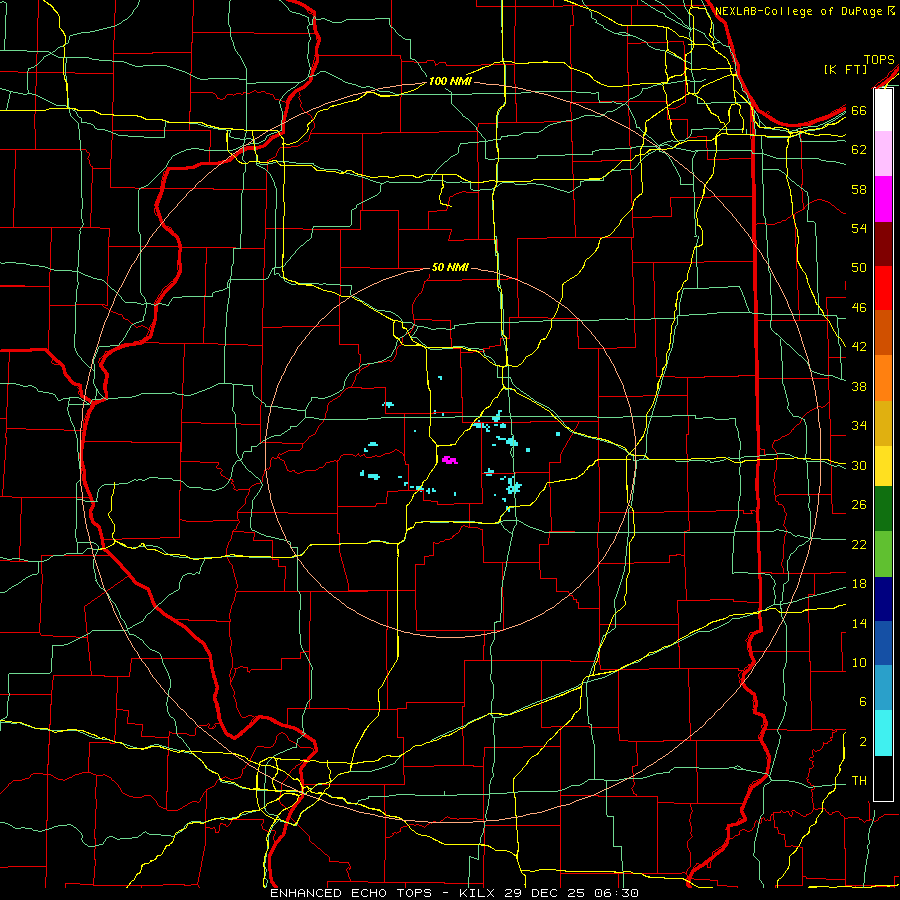Click the KILX station timestamp text
This screenshot has width=900, height=900.
click(x=548, y=893)
